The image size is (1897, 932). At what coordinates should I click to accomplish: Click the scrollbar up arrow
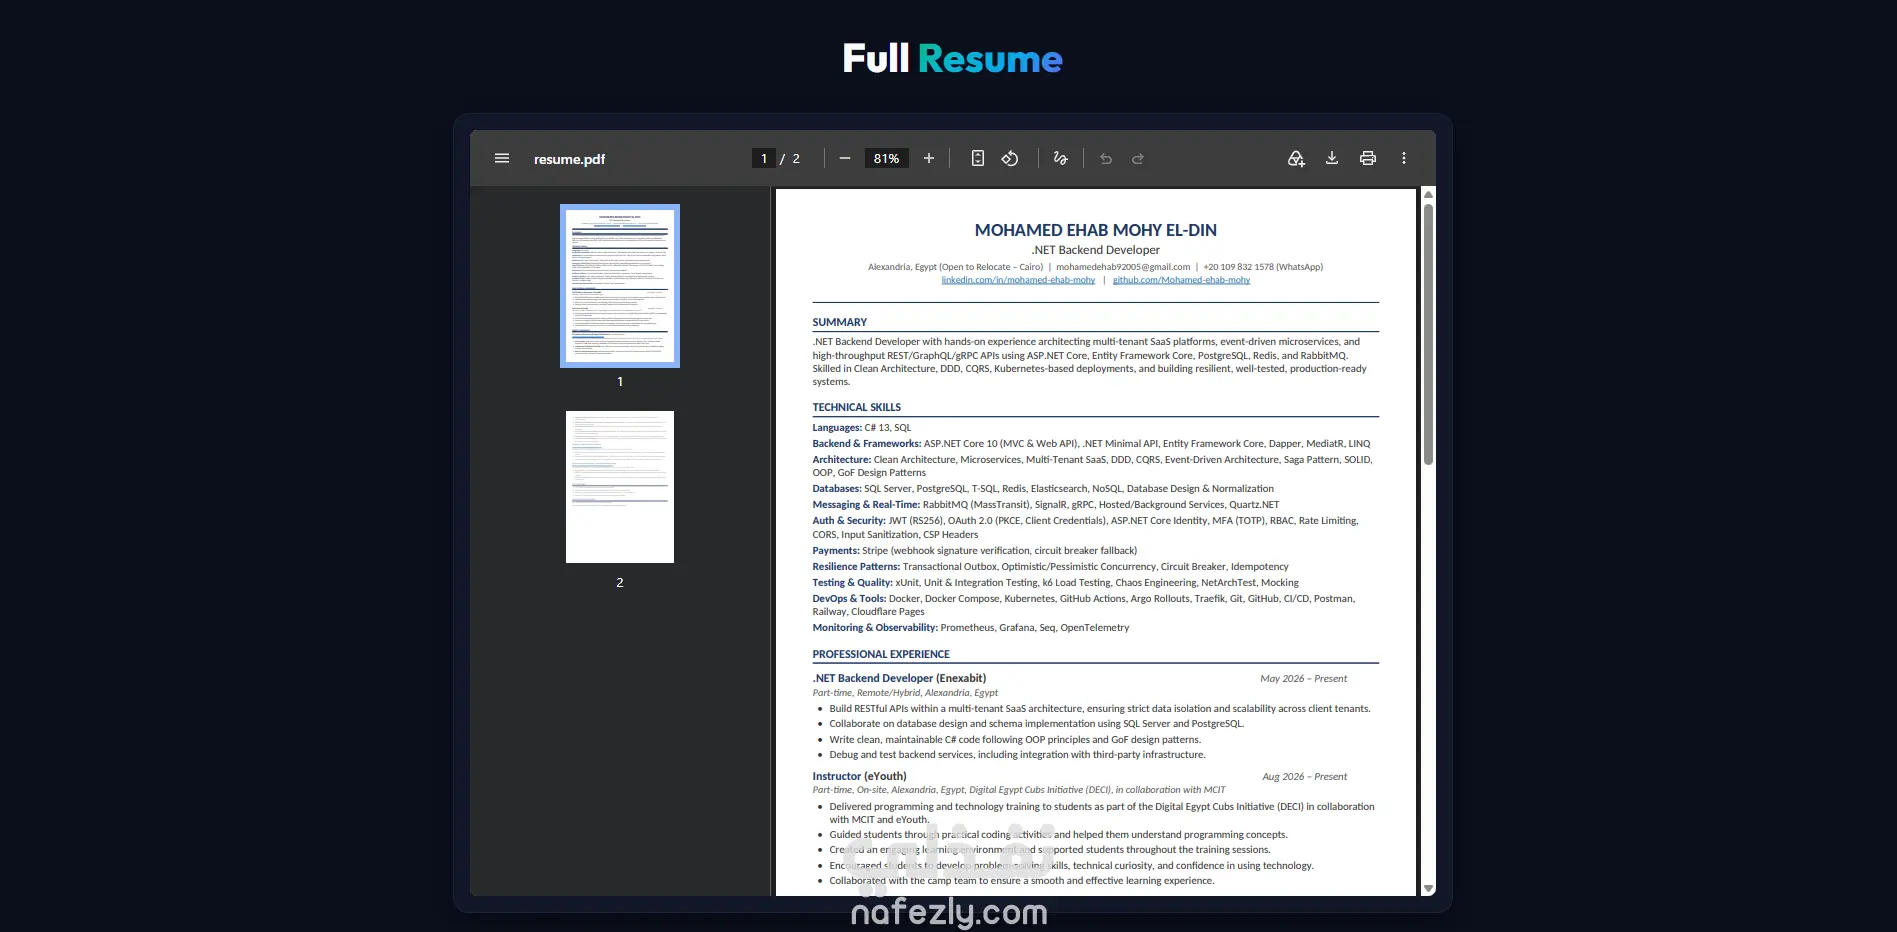click(1428, 194)
